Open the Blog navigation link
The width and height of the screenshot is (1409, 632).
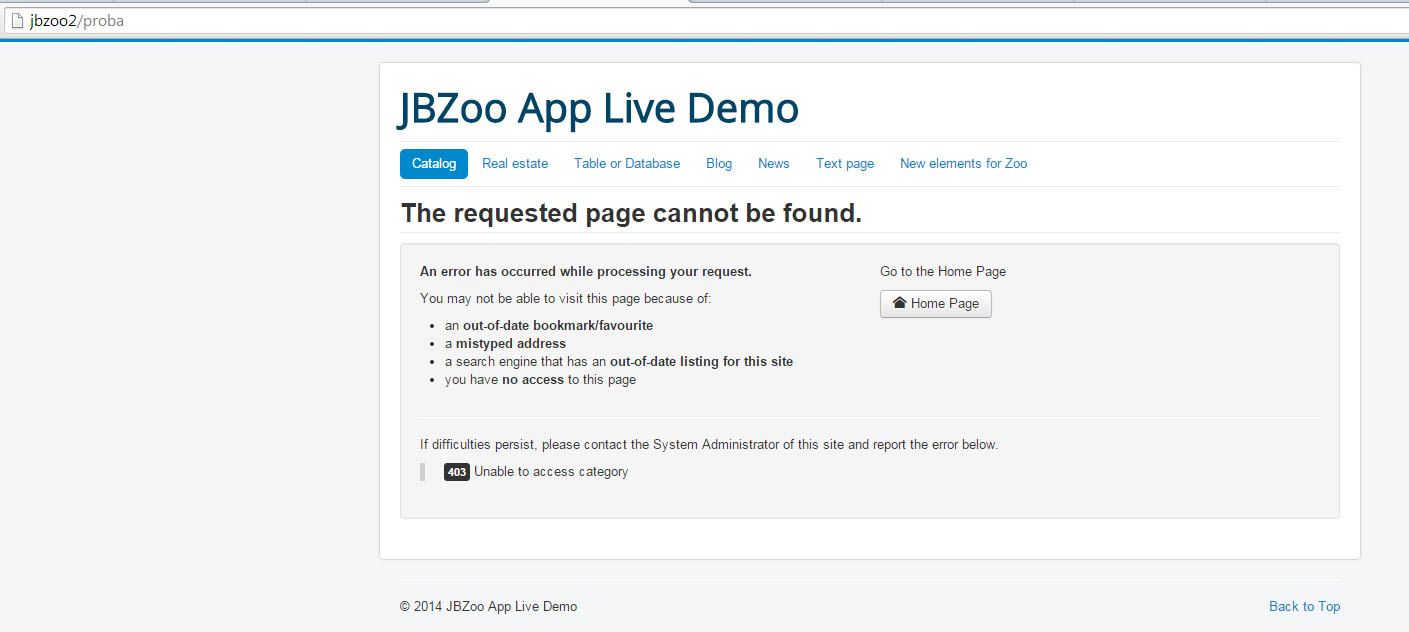pyautogui.click(x=718, y=164)
